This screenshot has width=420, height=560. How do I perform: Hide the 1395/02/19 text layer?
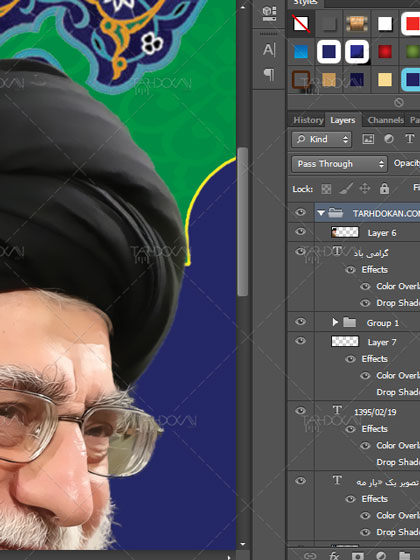tap(301, 411)
